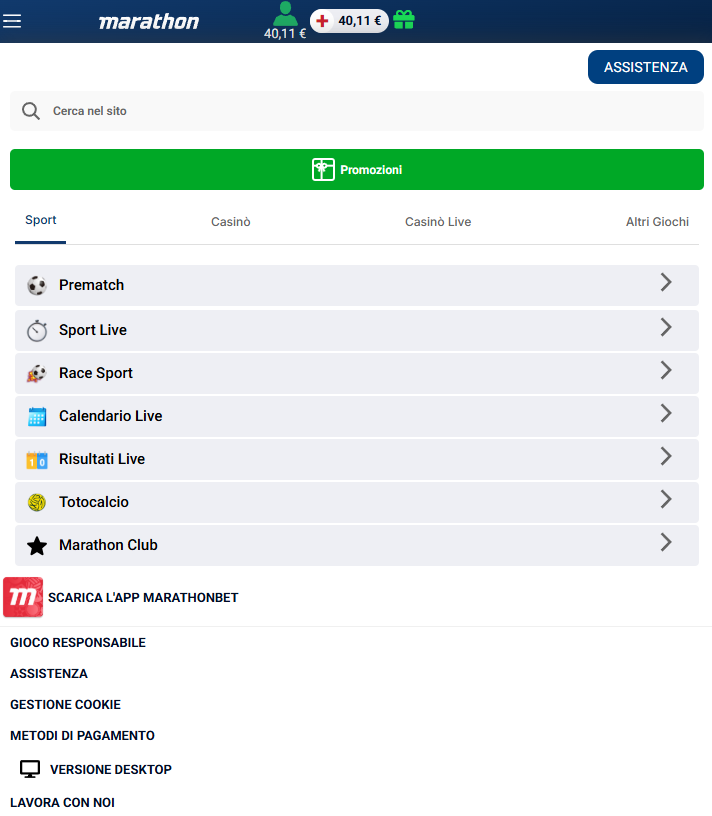This screenshot has height=816, width=712.
Task: Click the 40,11 € balance pill
Action: [x=349, y=21]
